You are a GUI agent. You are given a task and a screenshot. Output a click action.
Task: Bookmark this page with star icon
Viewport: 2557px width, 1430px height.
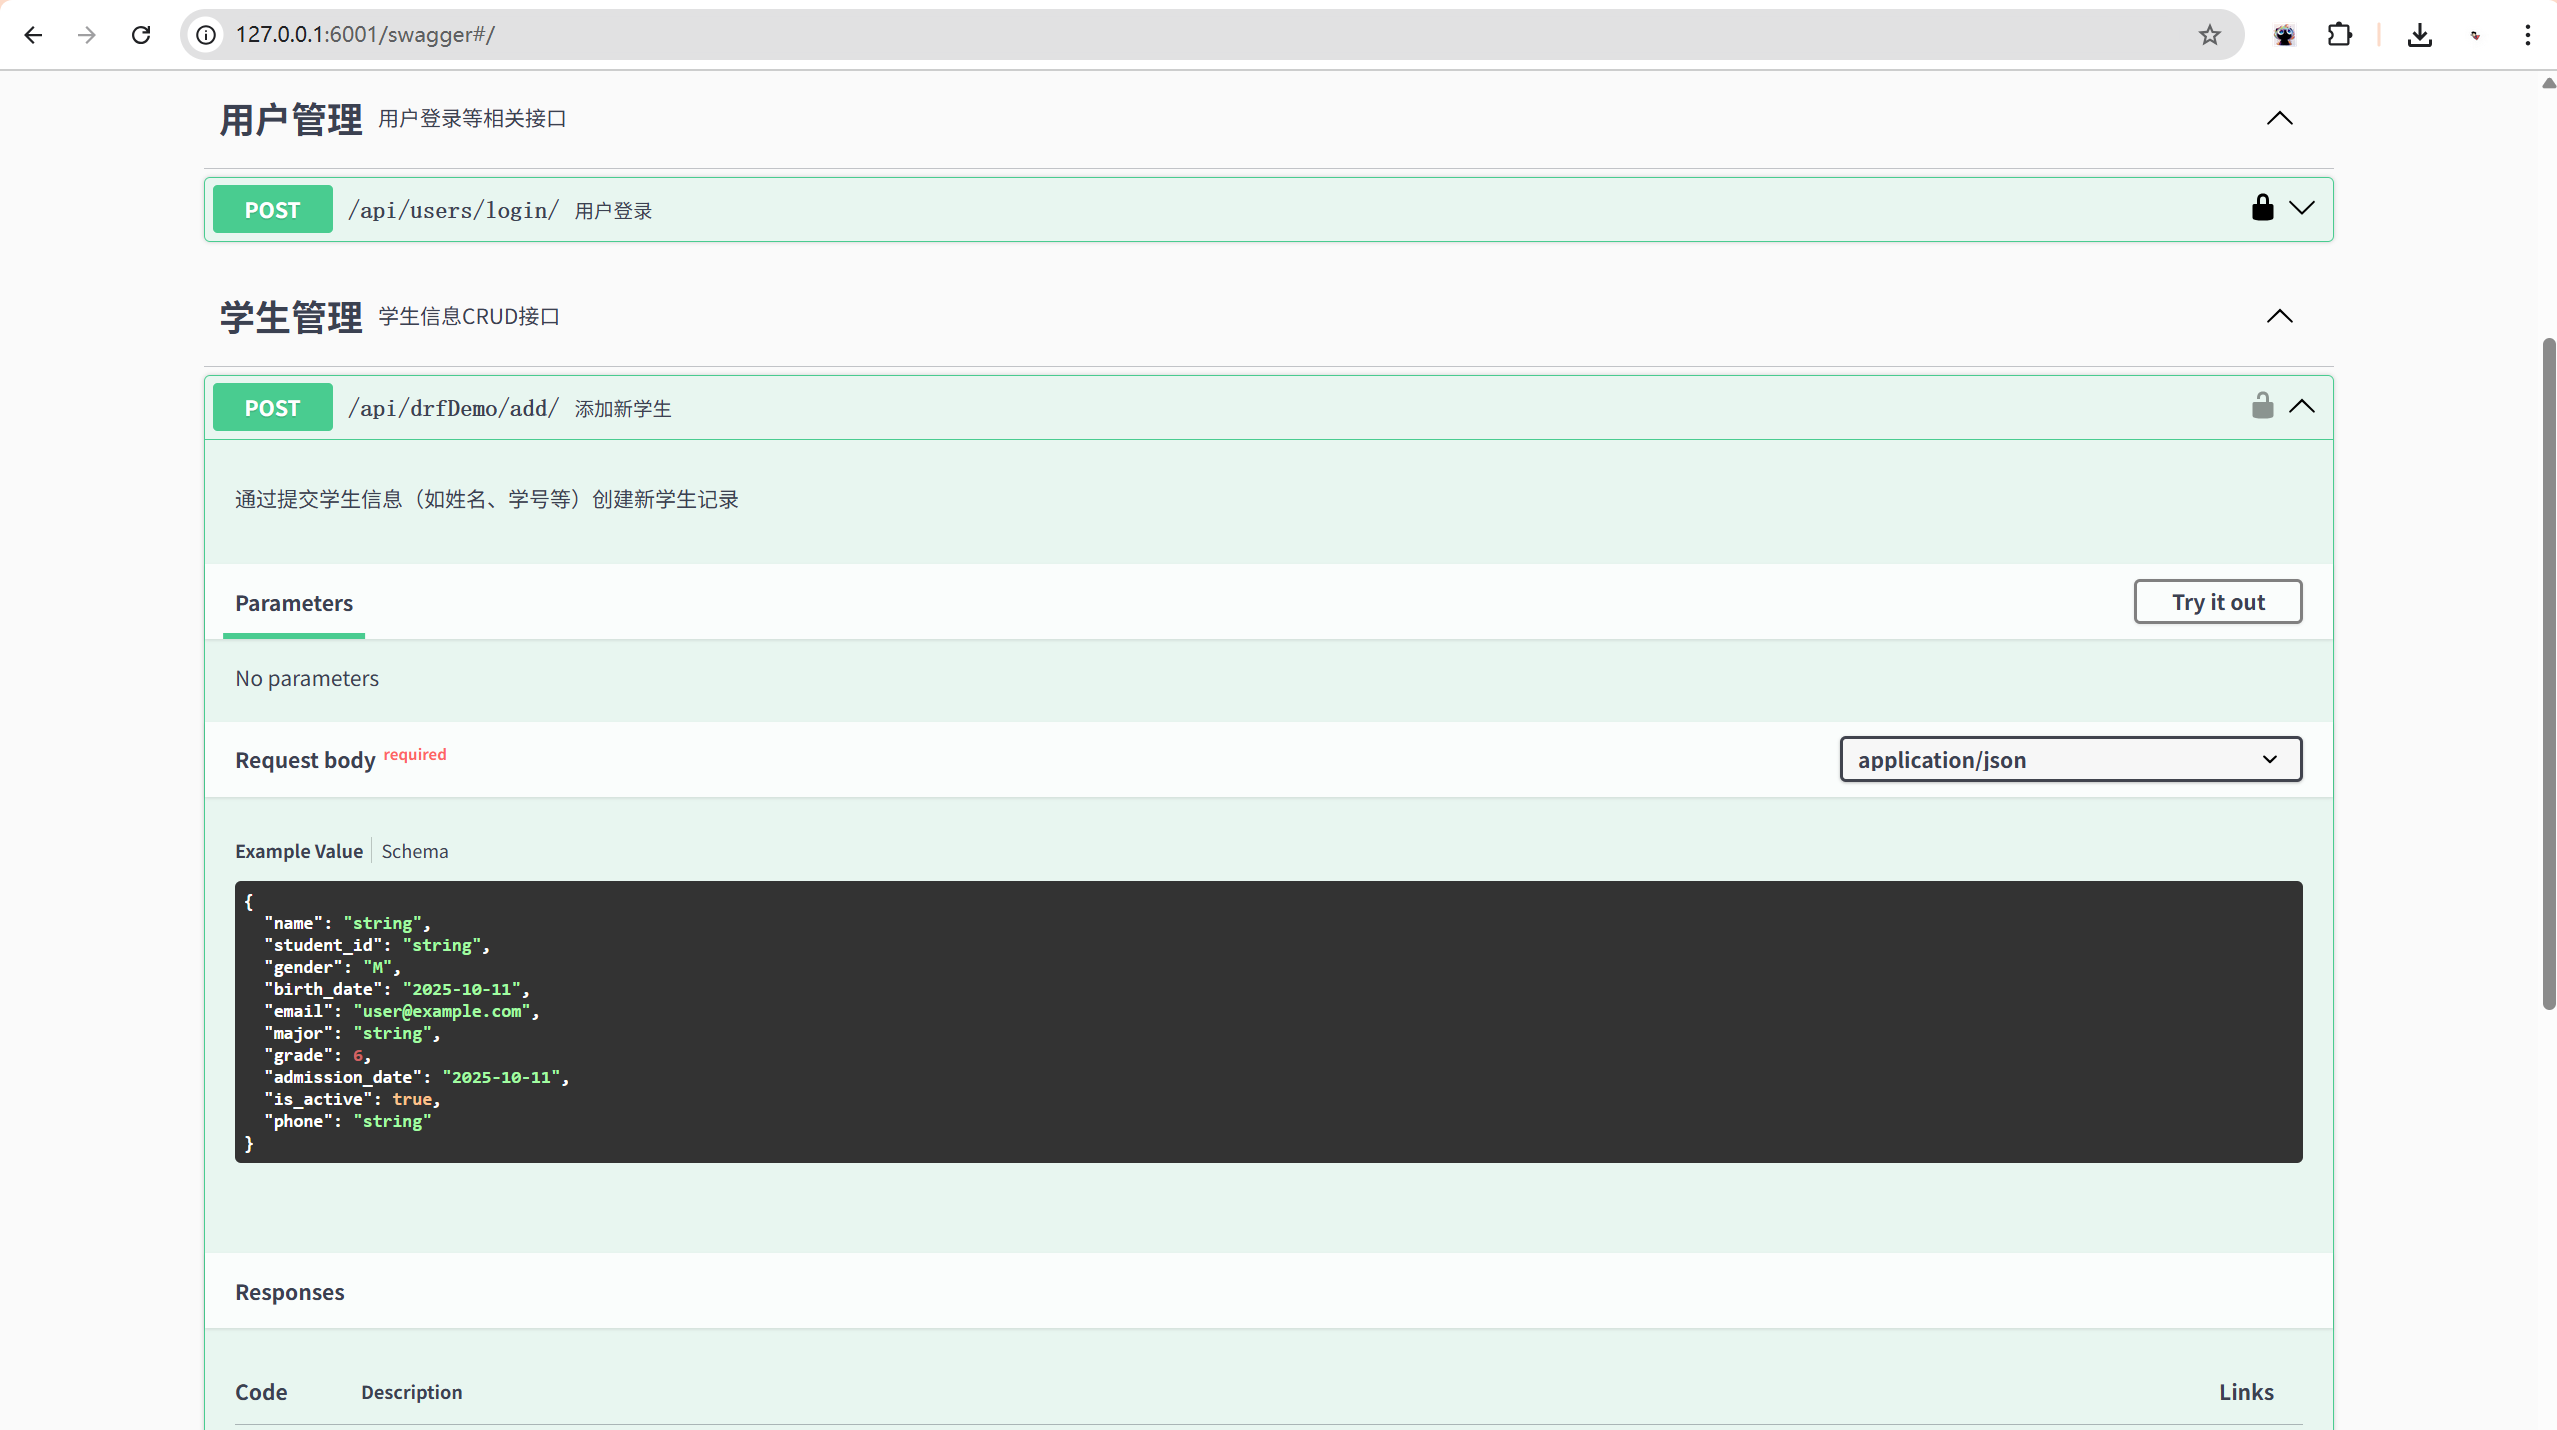tap(2210, 35)
